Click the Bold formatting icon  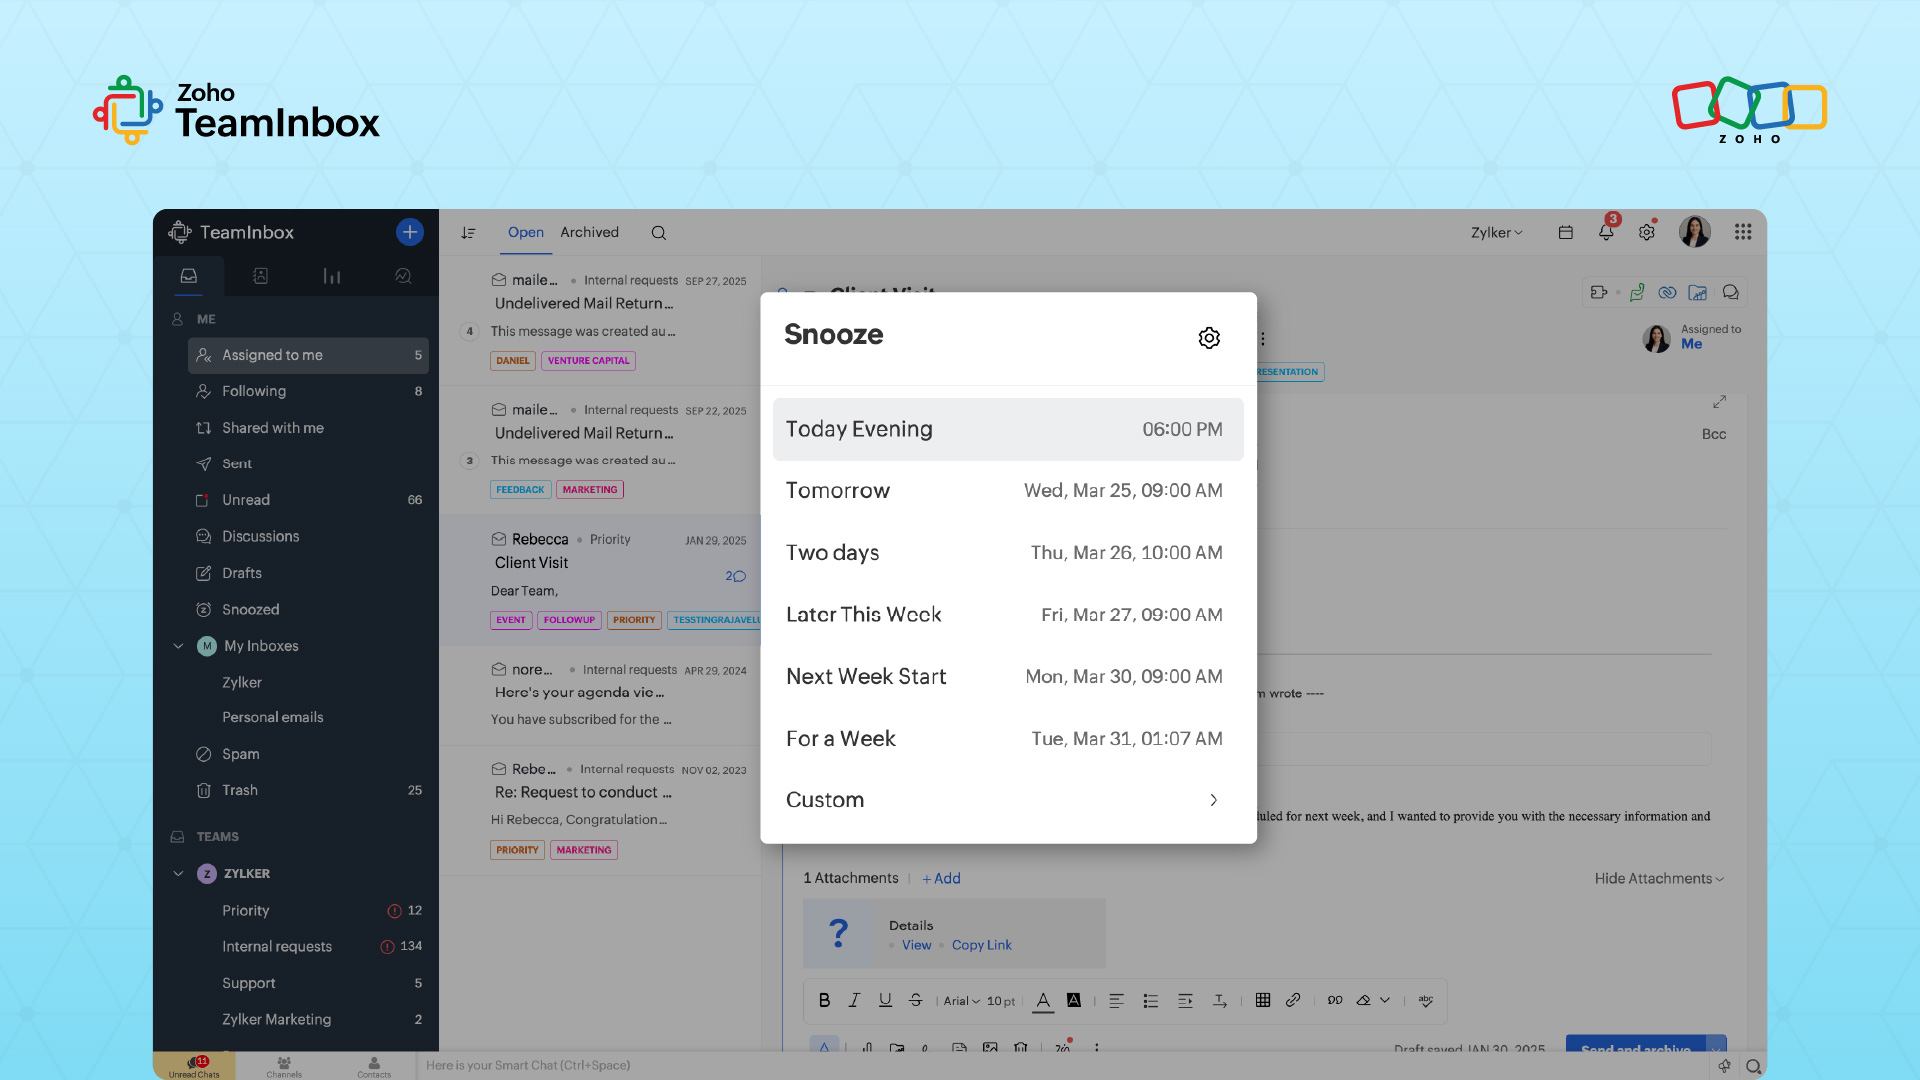click(824, 1000)
